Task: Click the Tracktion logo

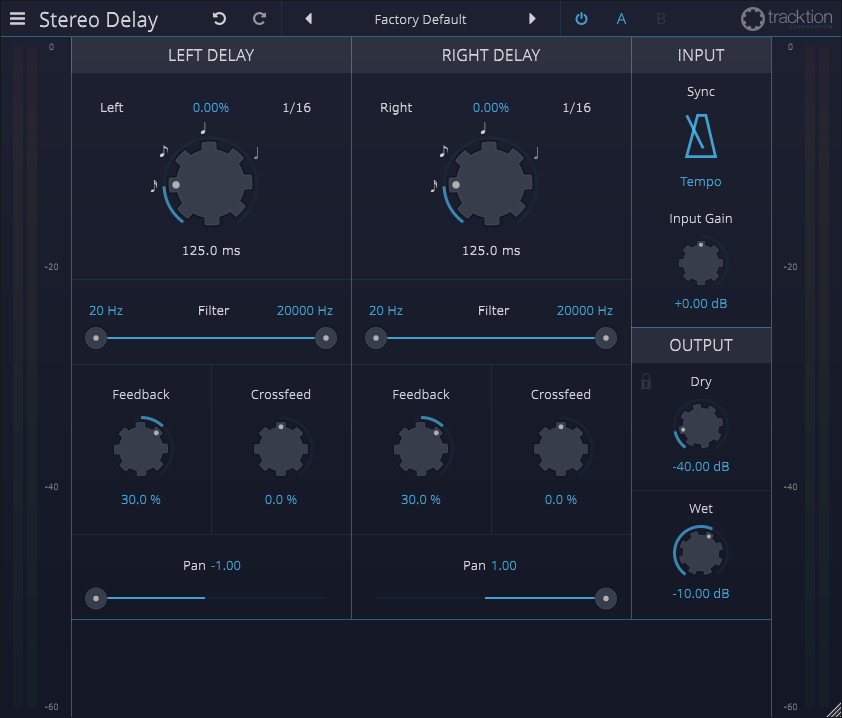Action: tap(786, 19)
